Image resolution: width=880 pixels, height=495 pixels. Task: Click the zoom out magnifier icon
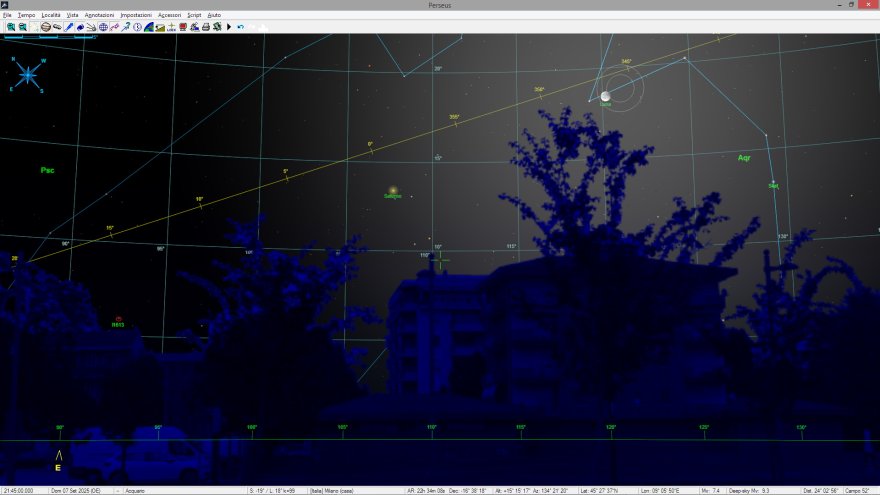[x=22, y=27]
